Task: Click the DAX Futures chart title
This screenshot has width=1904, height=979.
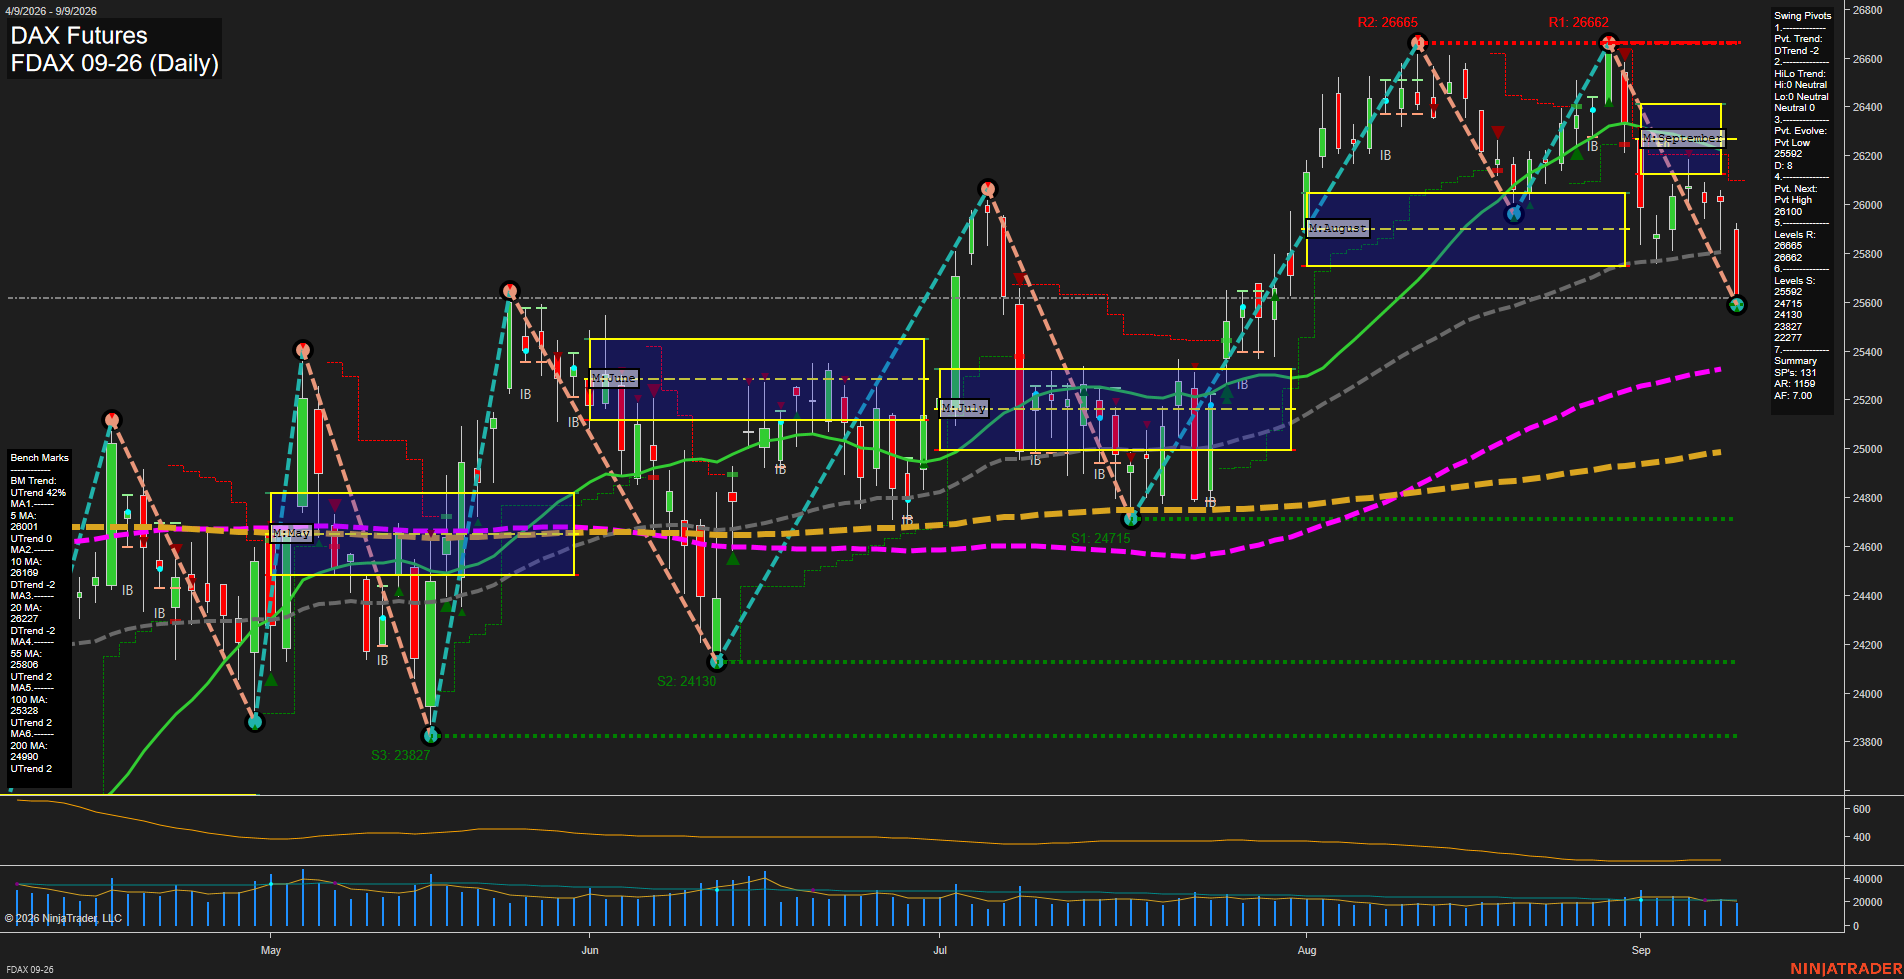Action: coord(79,35)
